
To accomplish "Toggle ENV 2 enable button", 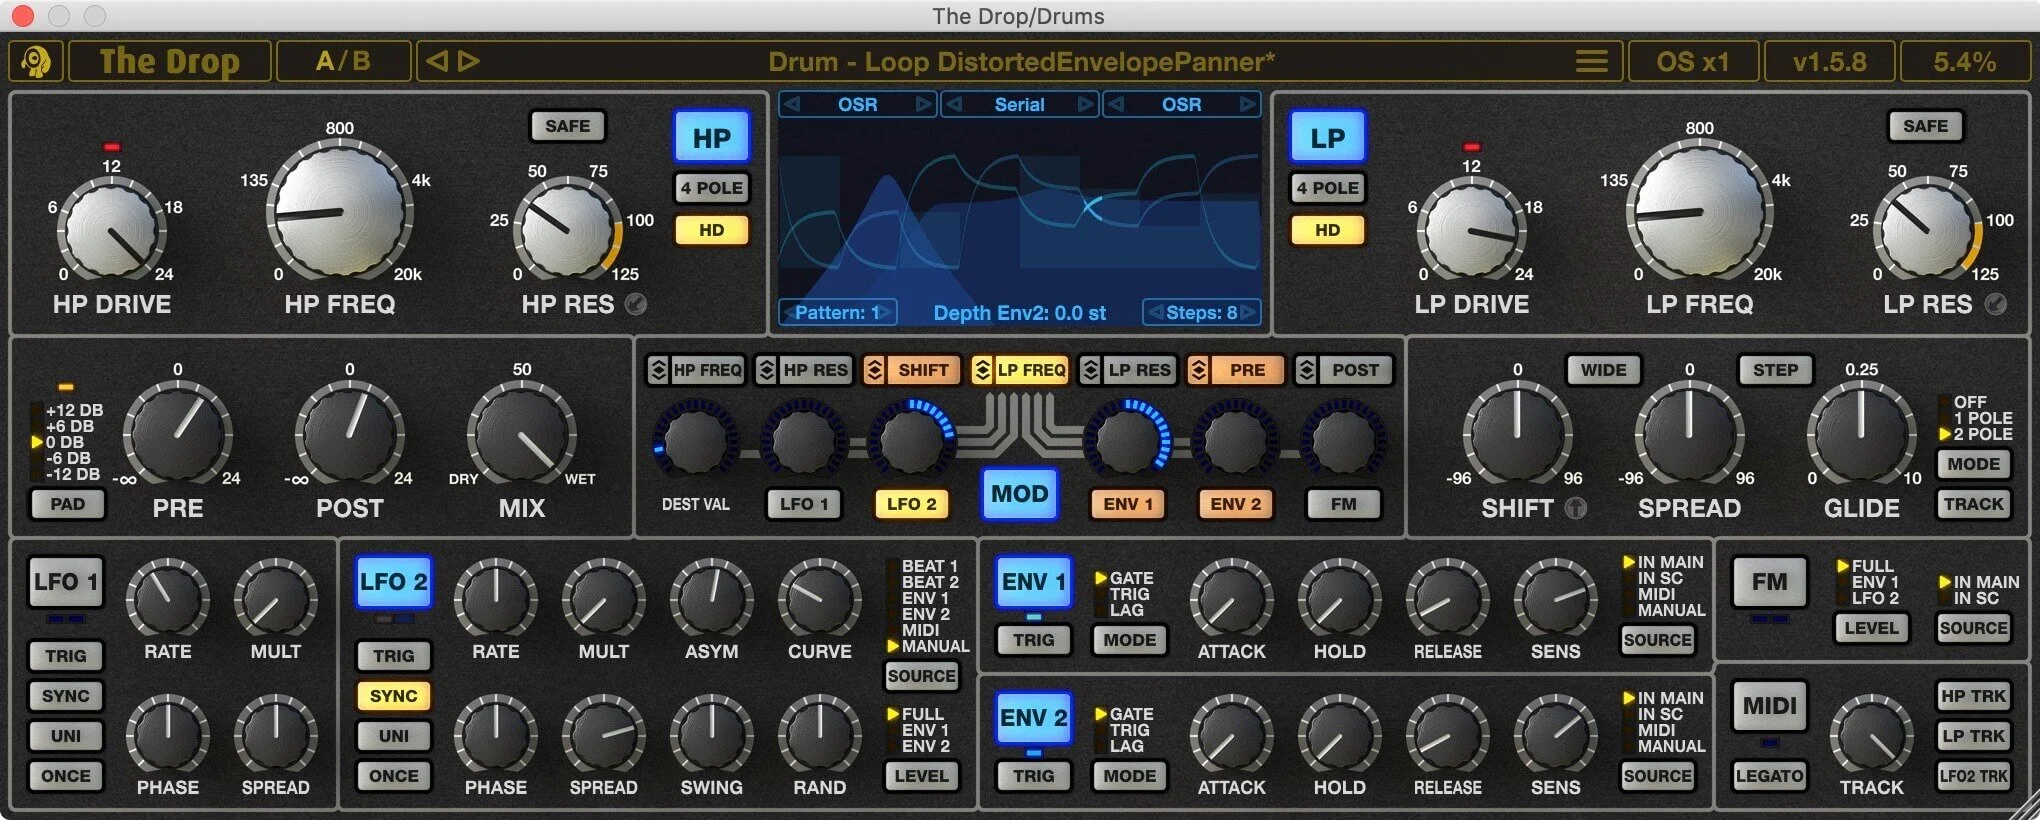I will click(1033, 718).
